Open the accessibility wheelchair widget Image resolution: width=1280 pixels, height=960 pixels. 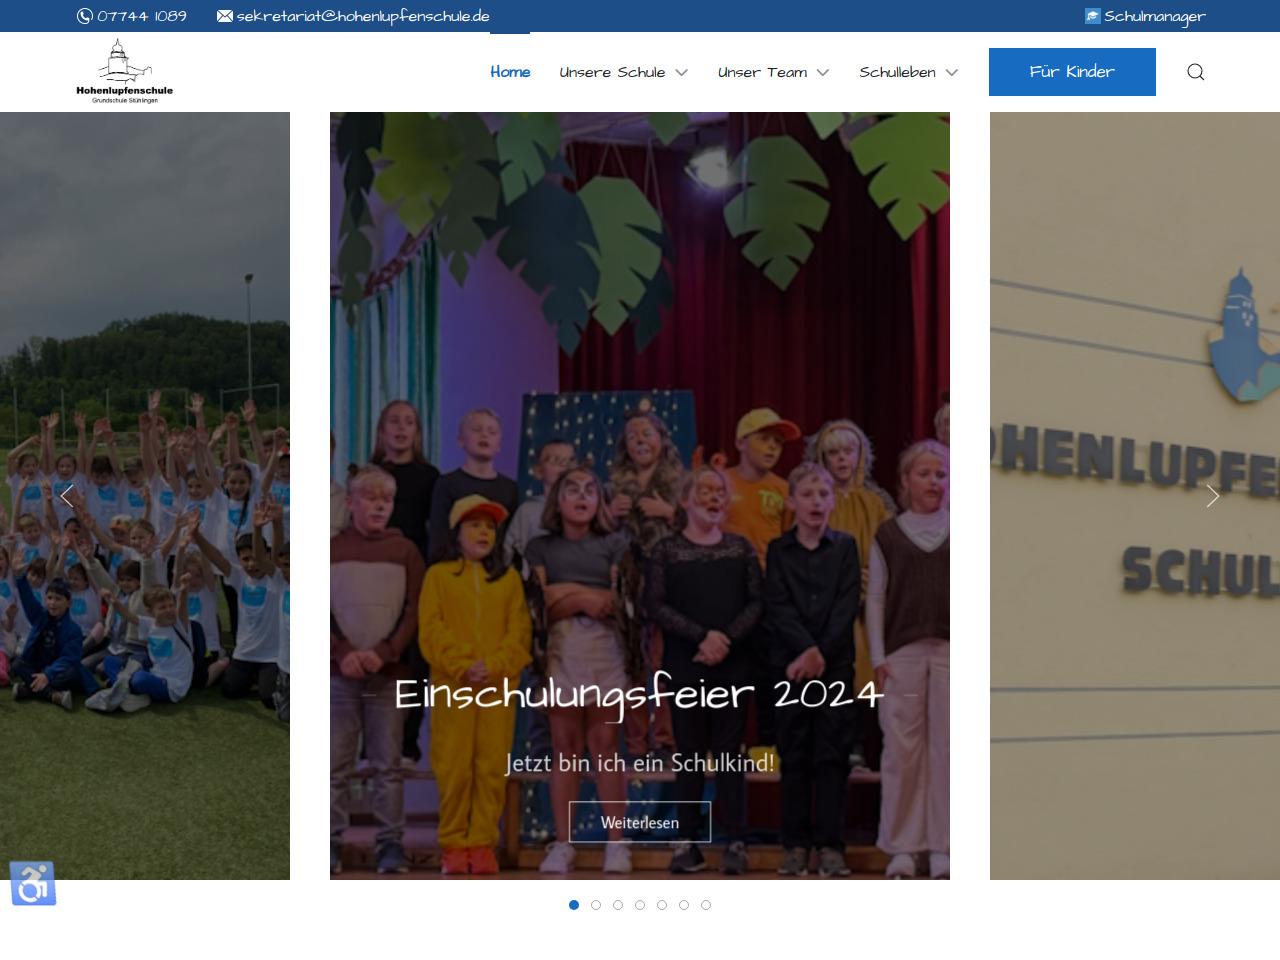coord(33,884)
